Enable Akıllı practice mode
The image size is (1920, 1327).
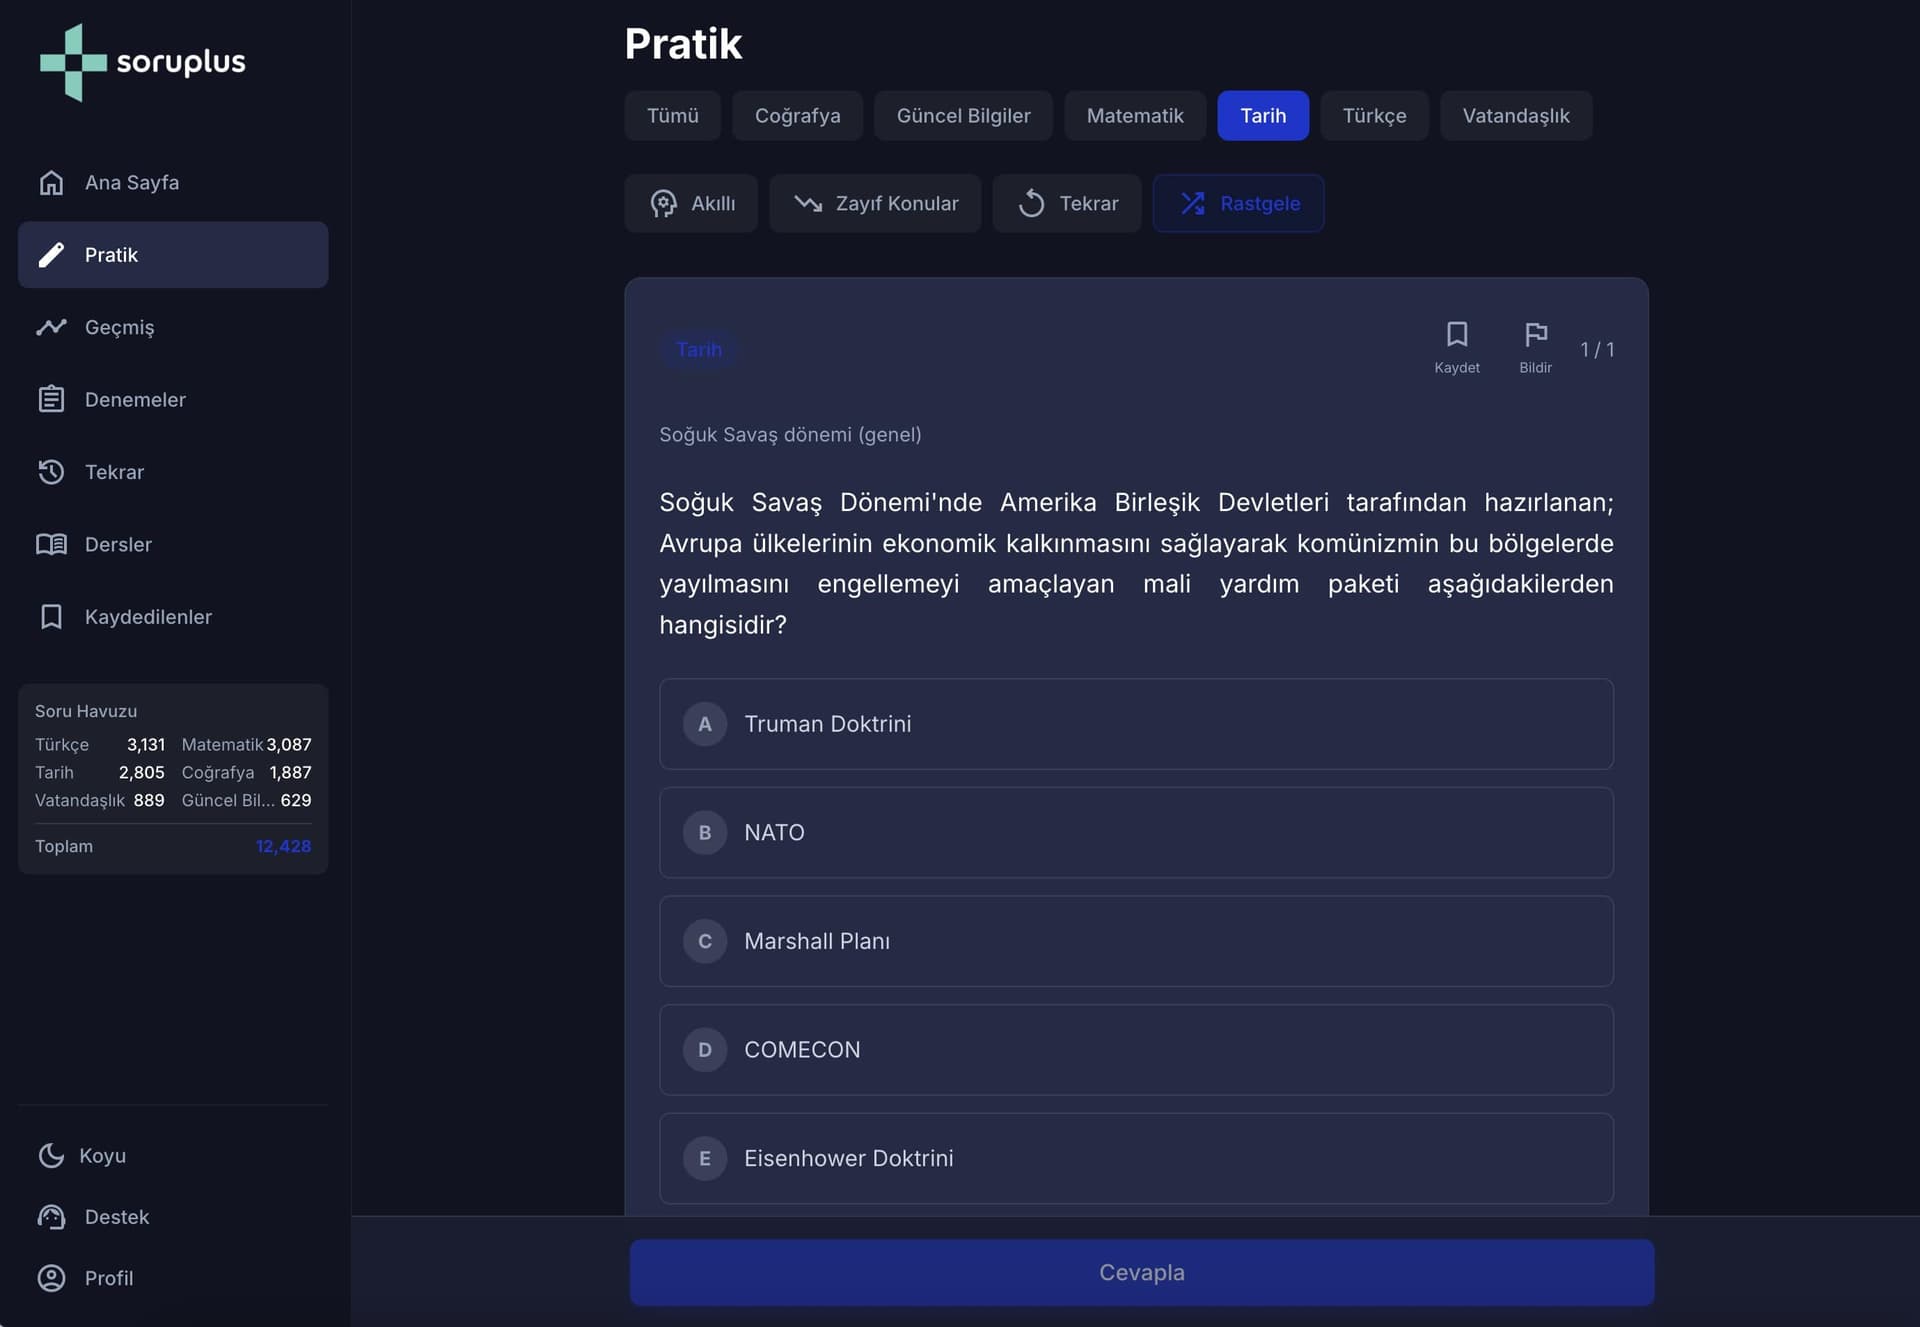point(691,204)
